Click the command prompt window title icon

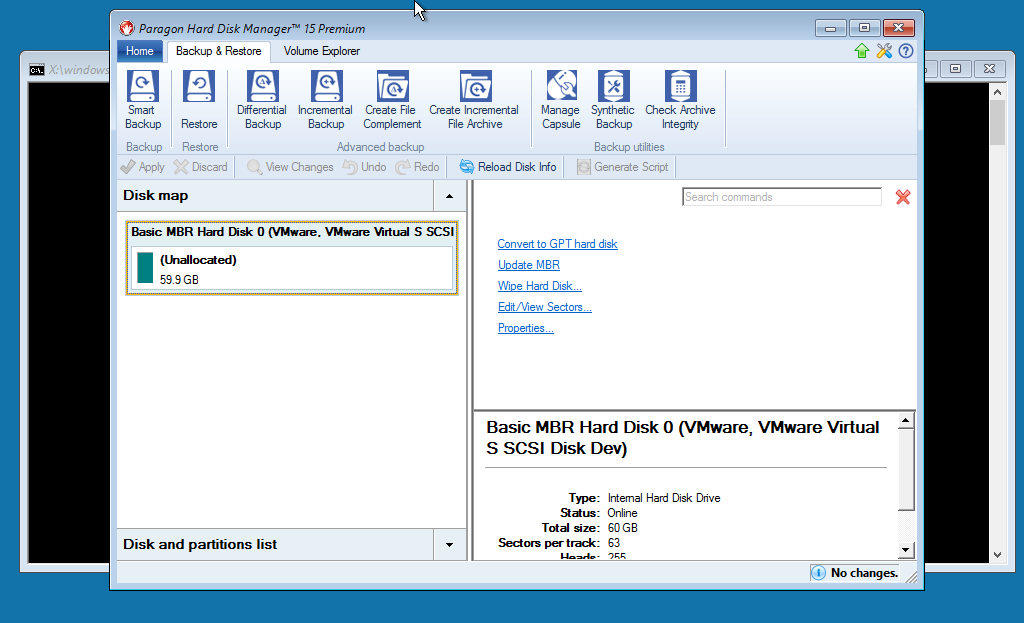click(37, 70)
